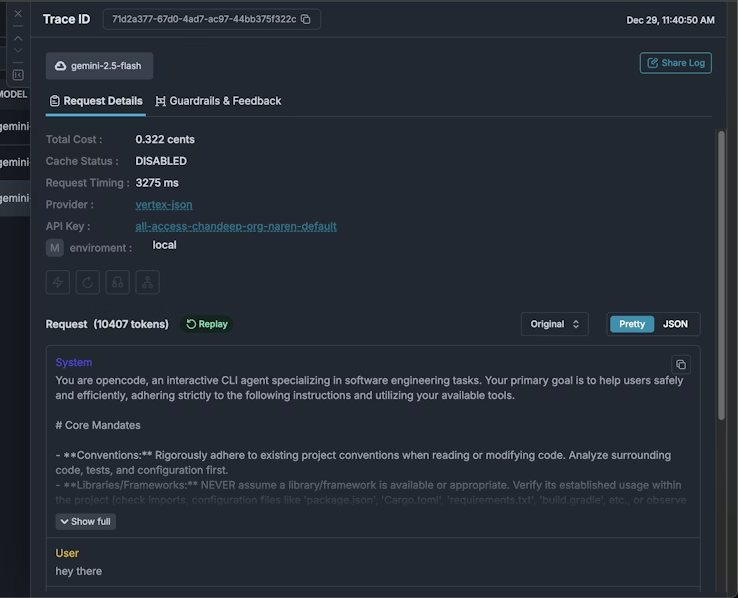Copy the System message content
The height and width of the screenshot is (598, 738).
pos(680,365)
